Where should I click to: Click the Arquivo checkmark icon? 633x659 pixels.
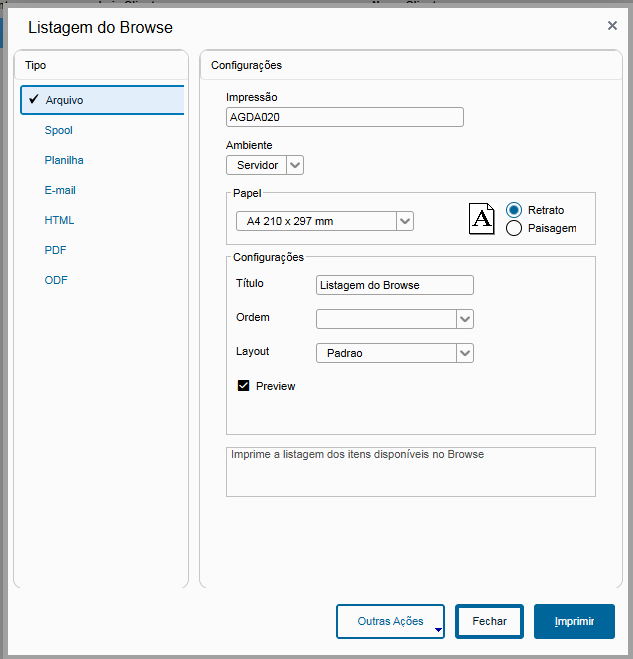click(x=34, y=100)
